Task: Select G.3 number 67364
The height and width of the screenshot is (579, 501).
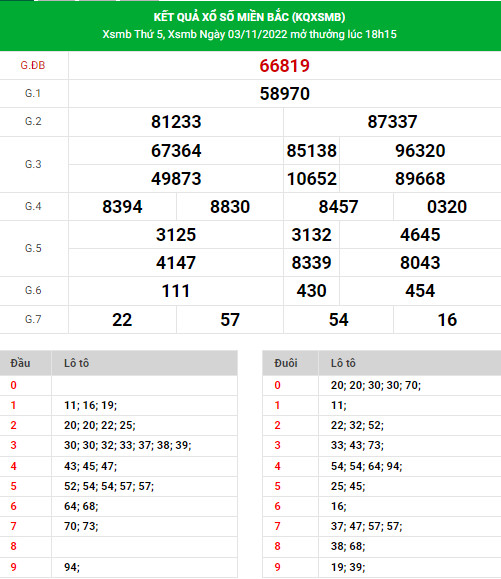Action: 176,151
